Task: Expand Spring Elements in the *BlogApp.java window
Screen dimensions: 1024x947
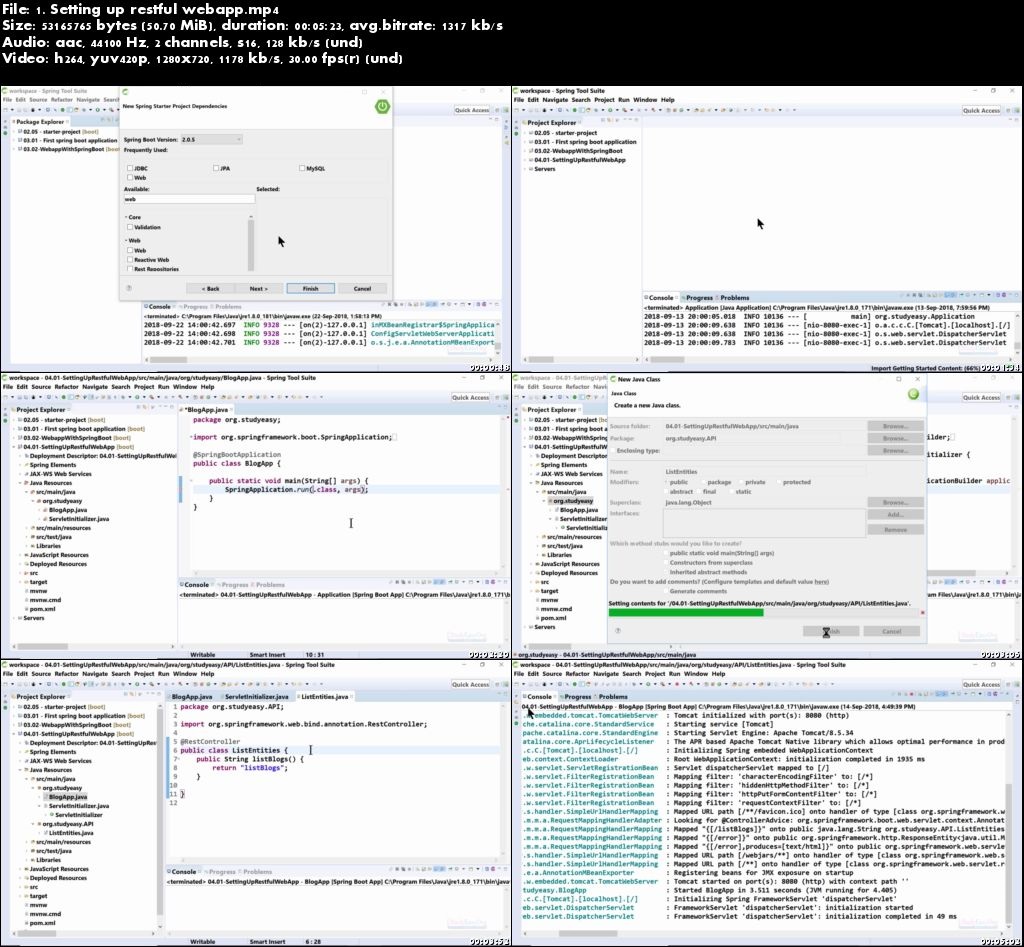Action: point(20,465)
